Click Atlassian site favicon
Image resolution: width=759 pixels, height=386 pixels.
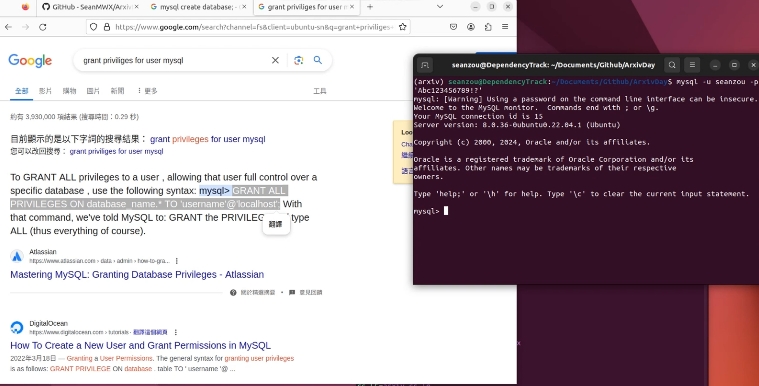pyautogui.click(x=17, y=256)
